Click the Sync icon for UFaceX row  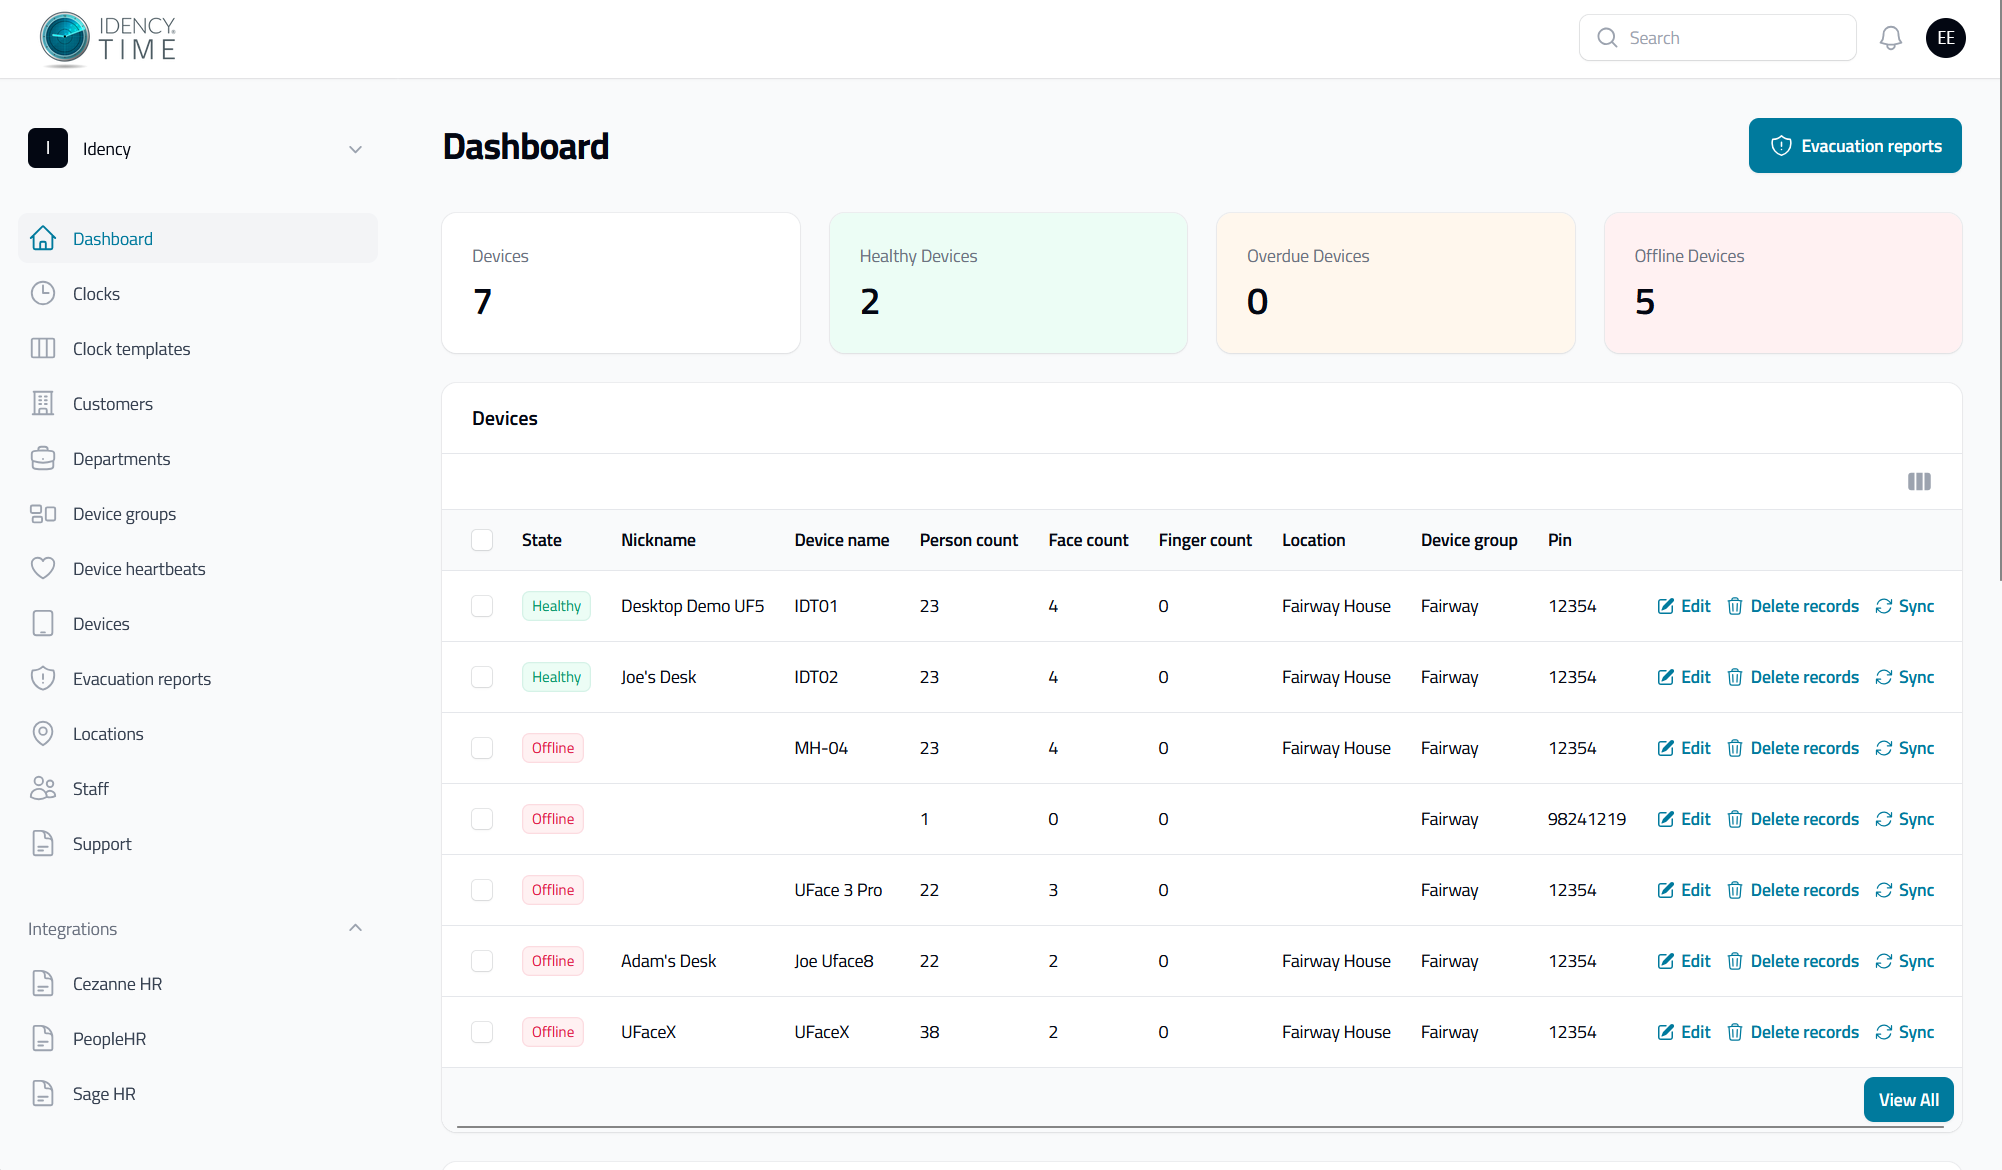pyautogui.click(x=1884, y=1032)
